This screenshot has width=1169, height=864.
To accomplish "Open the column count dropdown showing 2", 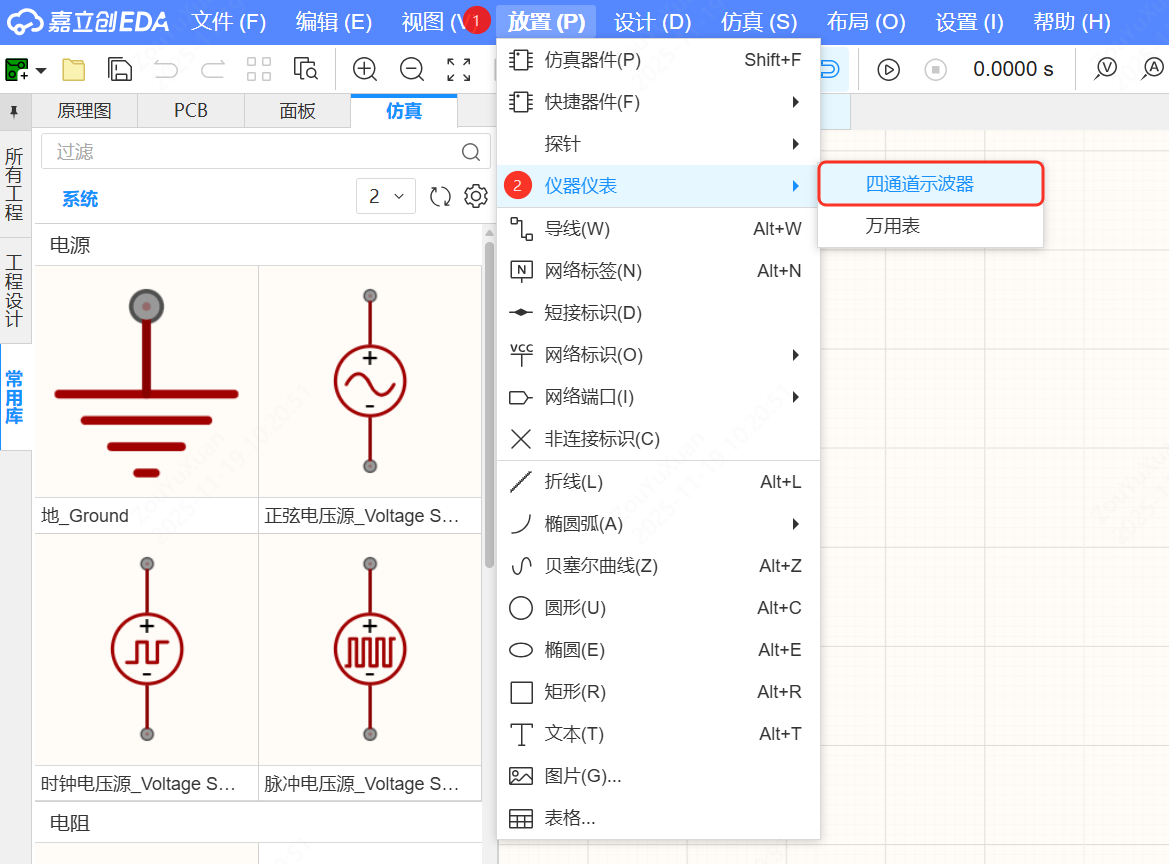I will (x=386, y=196).
